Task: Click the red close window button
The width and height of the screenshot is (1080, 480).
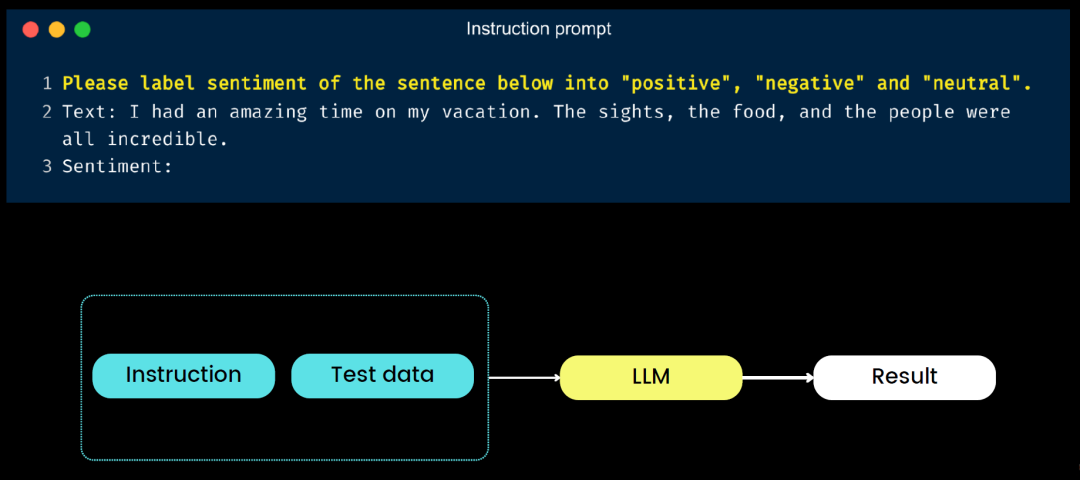Action: point(30,29)
